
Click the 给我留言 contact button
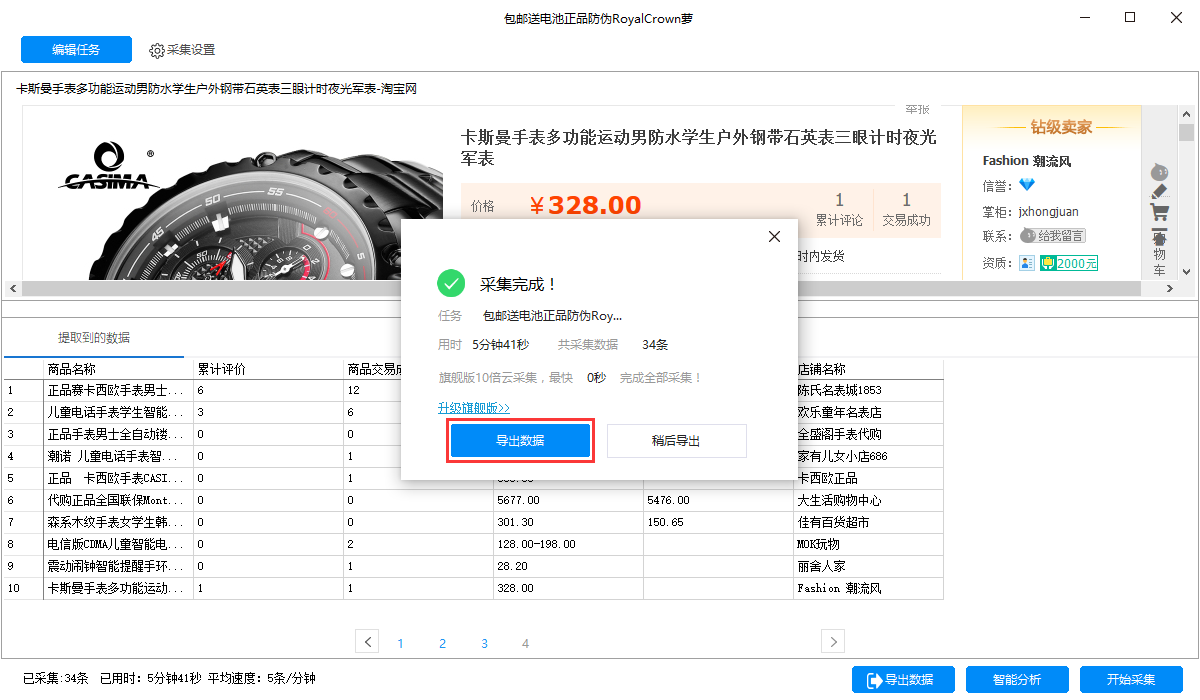click(x=1053, y=236)
